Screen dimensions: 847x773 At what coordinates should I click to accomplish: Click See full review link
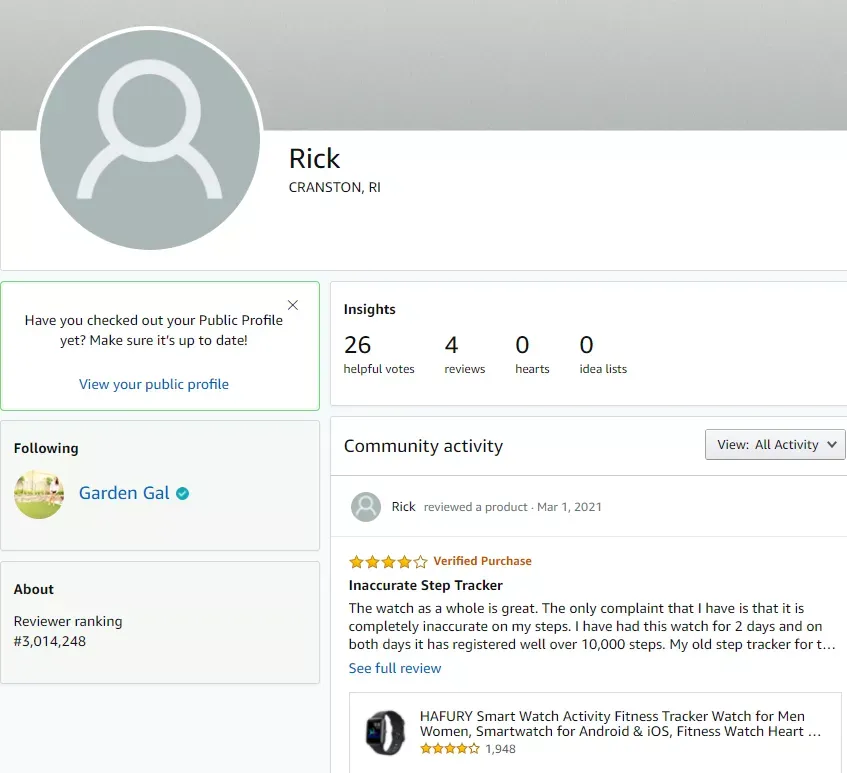point(395,668)
